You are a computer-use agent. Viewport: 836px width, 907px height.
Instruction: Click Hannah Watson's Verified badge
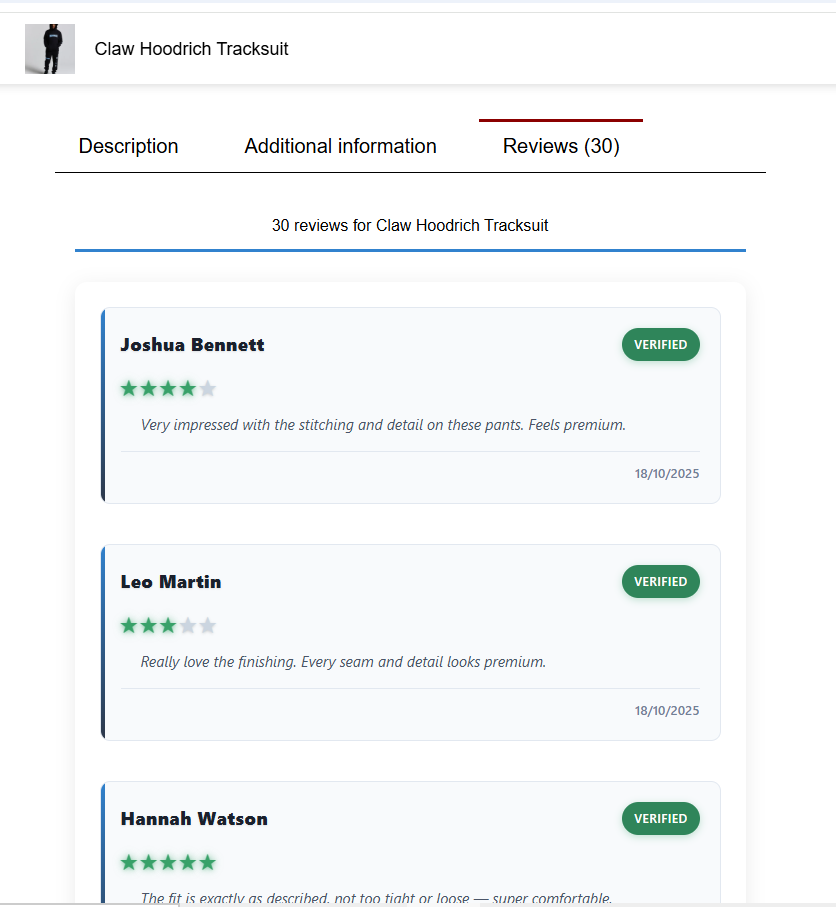pos(660,819)
